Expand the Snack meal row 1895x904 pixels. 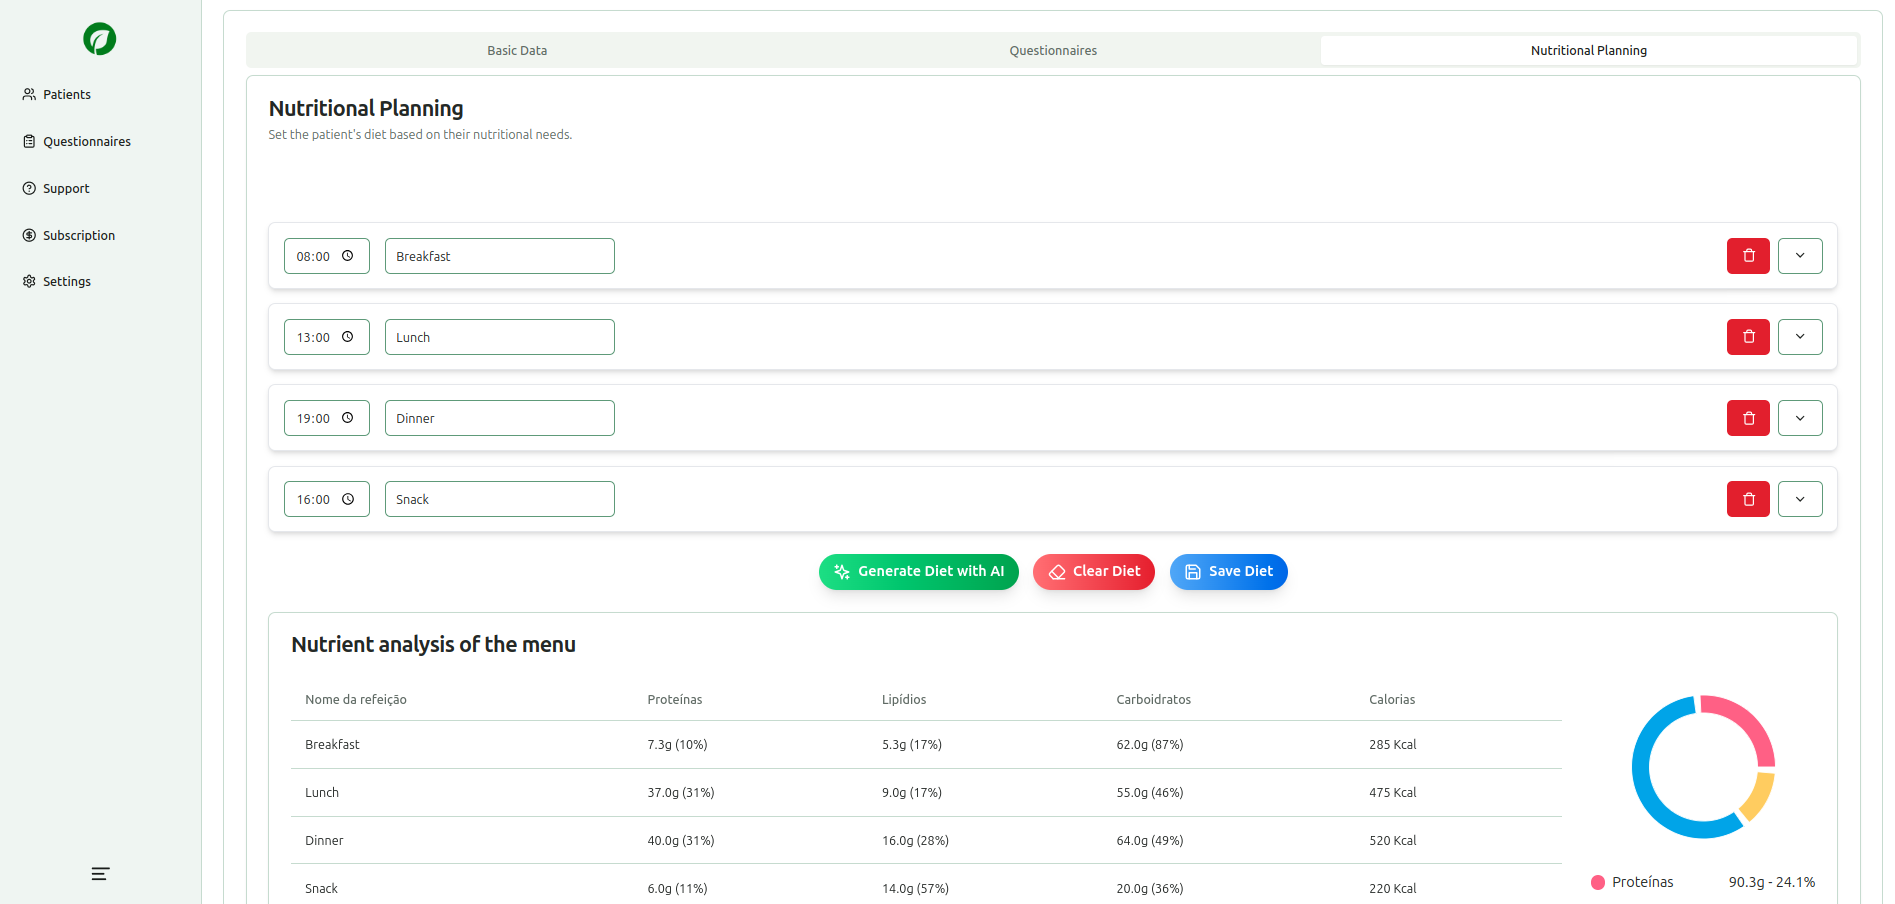tap(1800, 499)
